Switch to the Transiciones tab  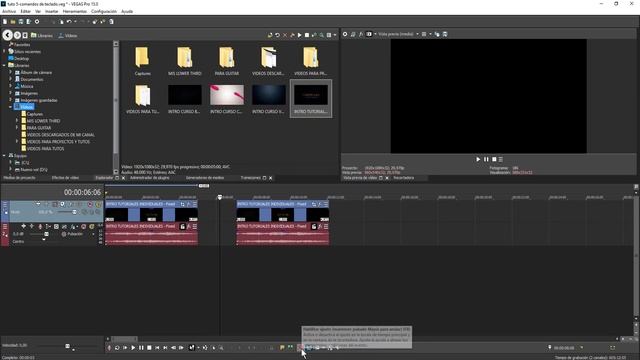[251, 178]
